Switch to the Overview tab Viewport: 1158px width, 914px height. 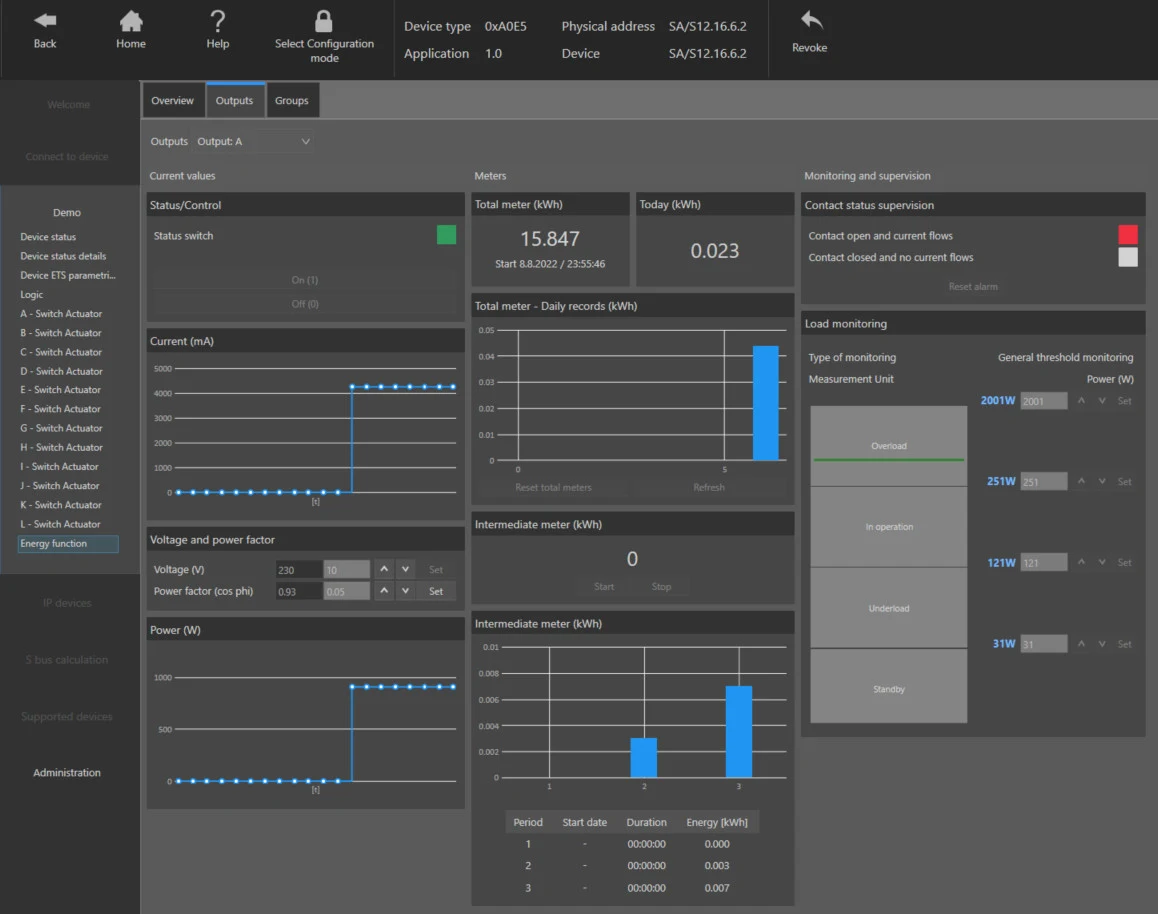(173, 100)
